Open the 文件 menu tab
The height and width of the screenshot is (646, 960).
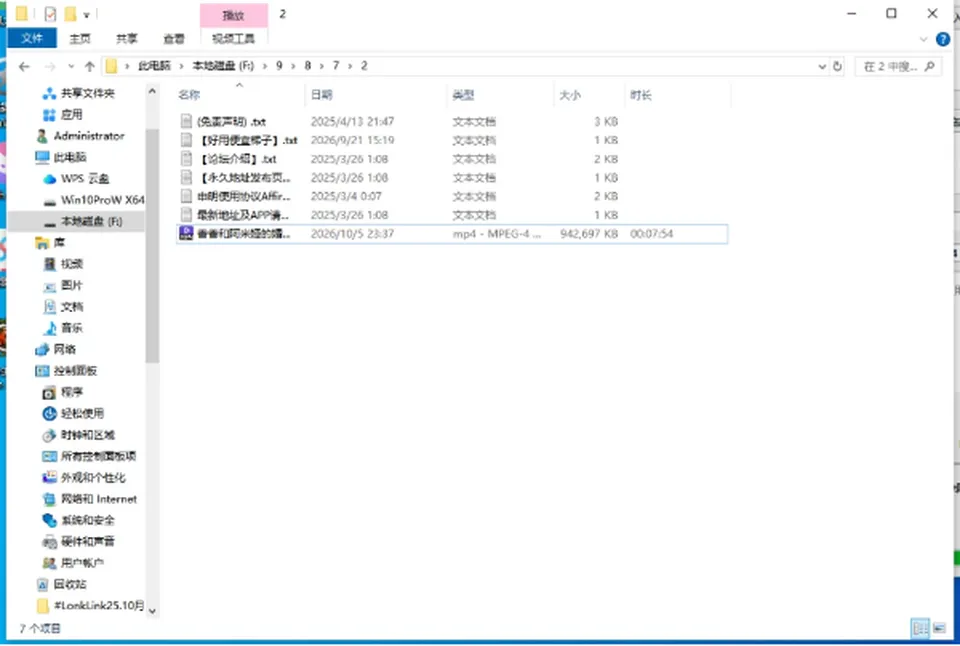32,38
